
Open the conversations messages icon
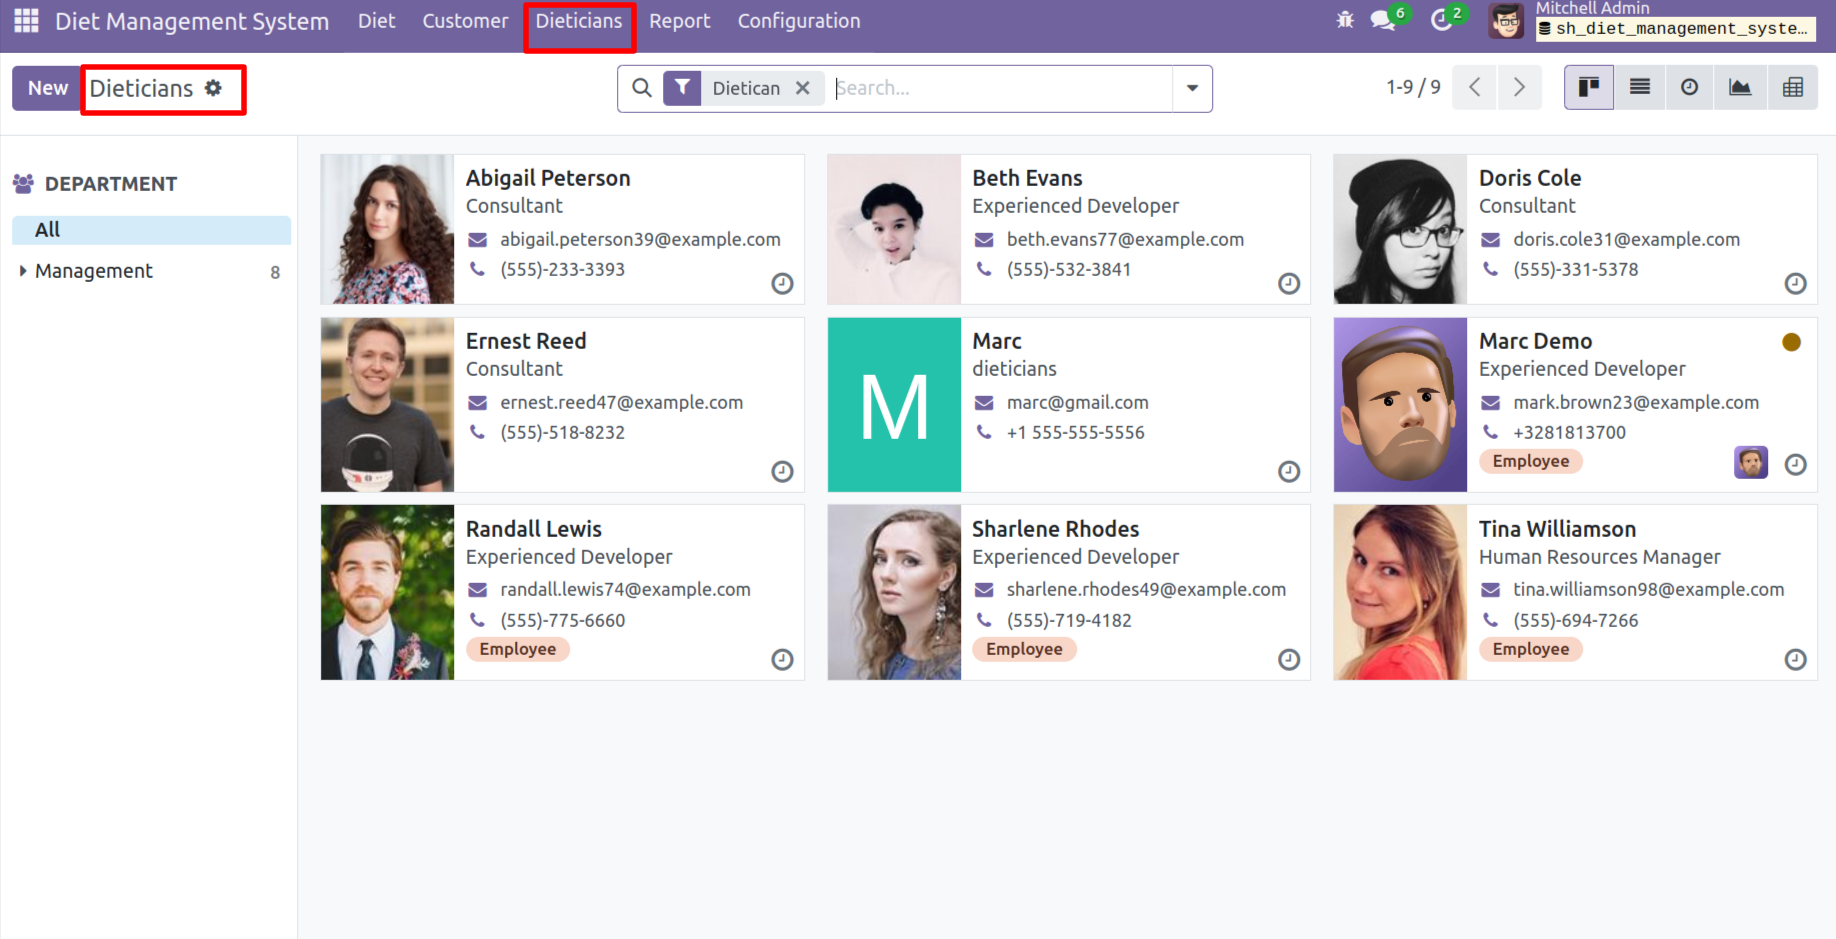click(1384, 20)
